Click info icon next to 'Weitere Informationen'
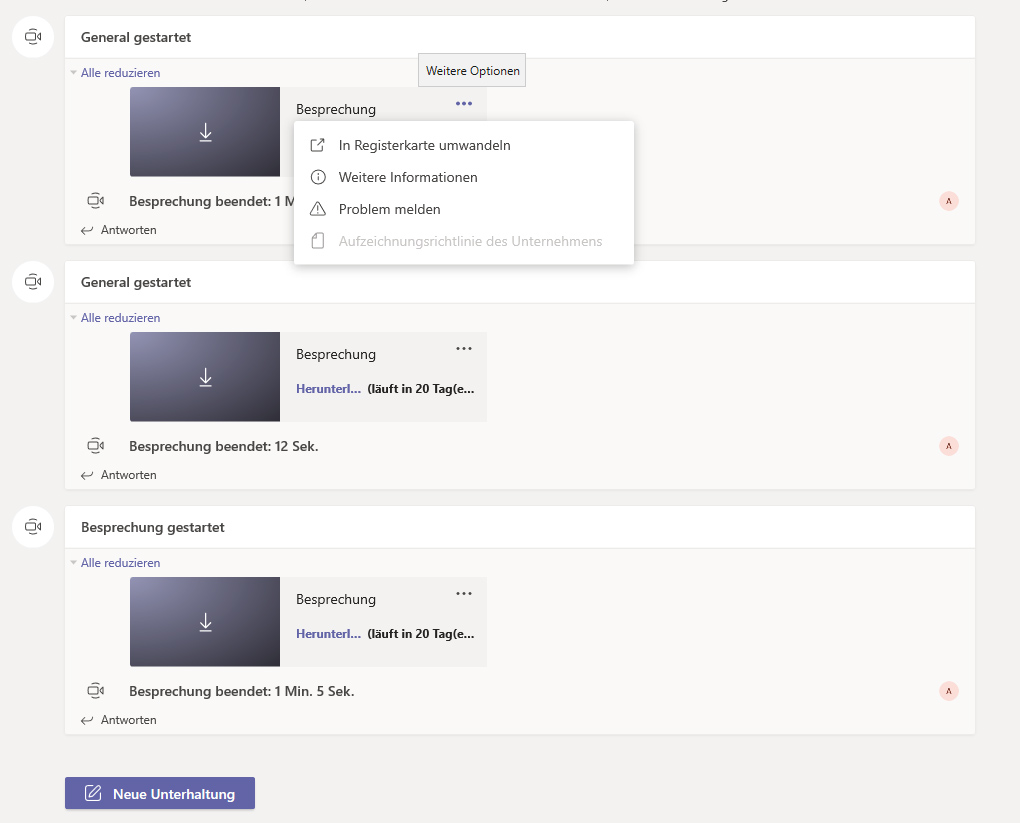The image size is (1020, 823). click(317, 177)
